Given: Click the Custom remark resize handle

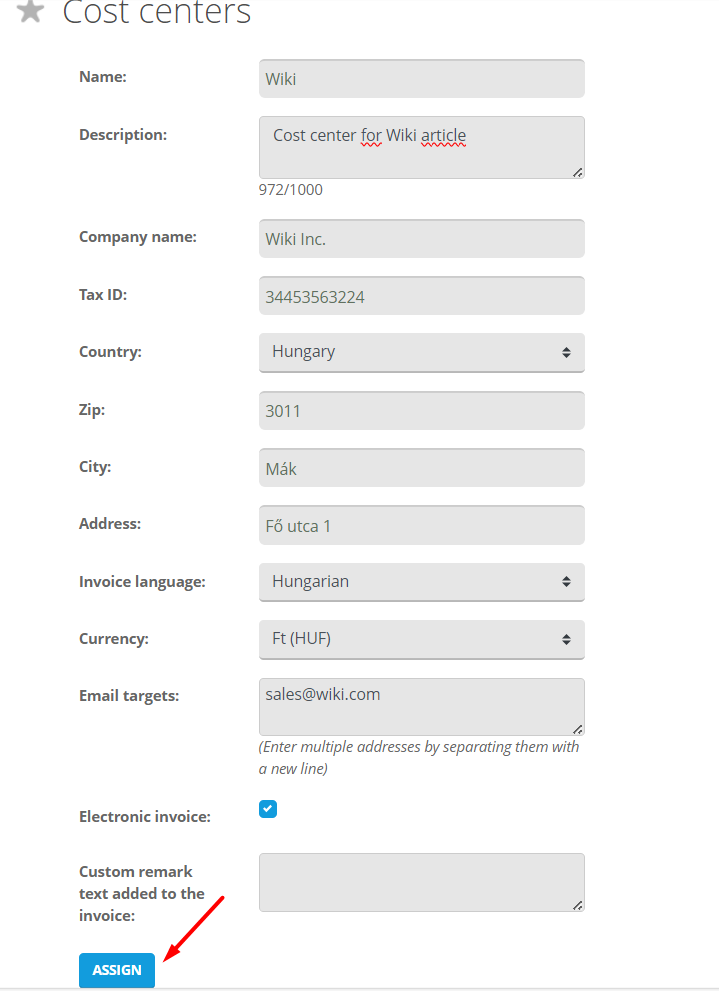Looking at the screenshot, I should (578, 905).
